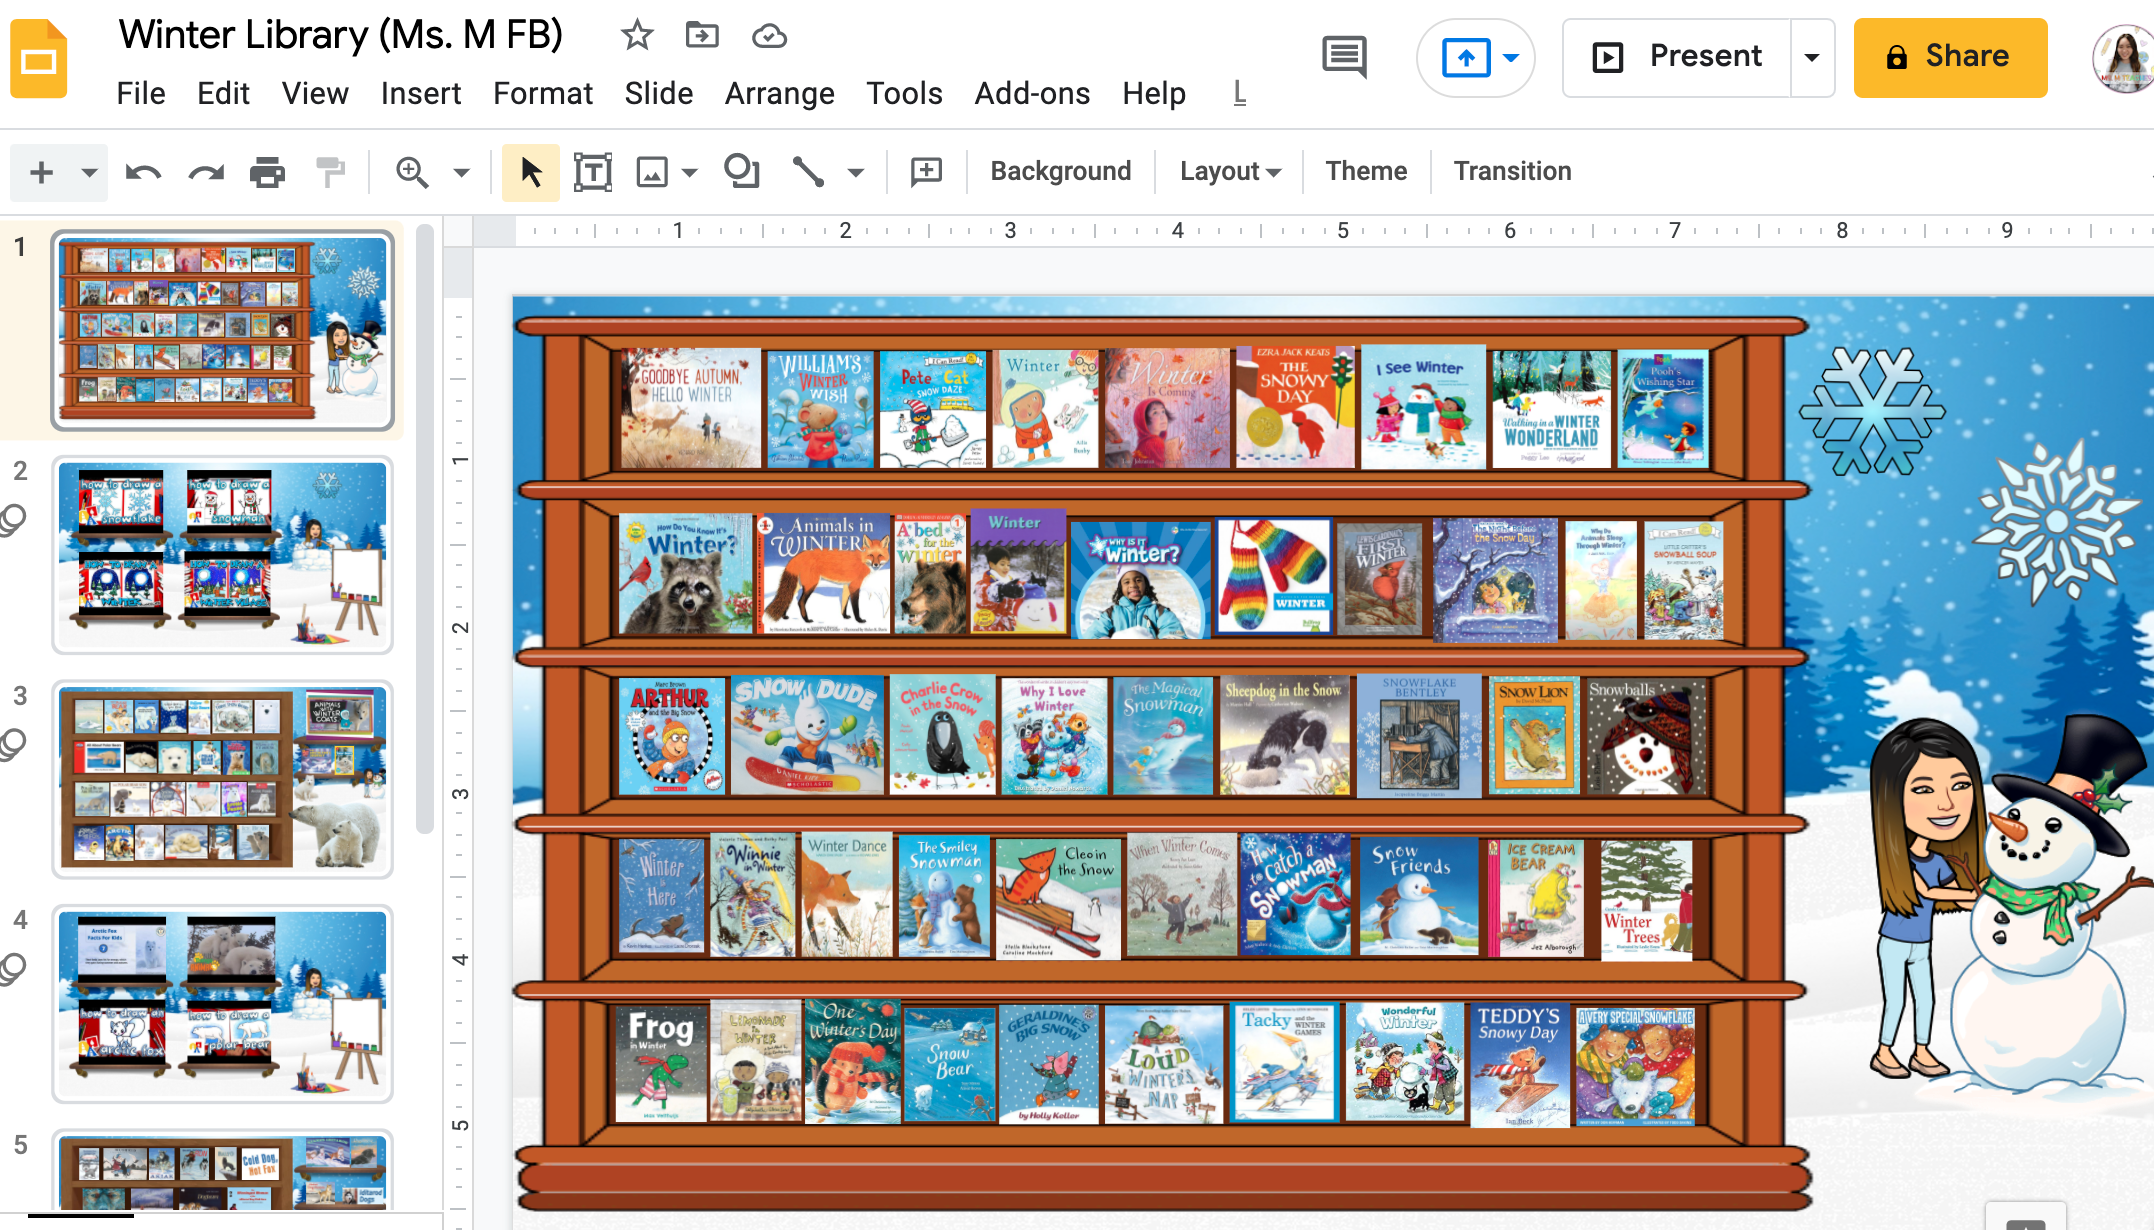Click the Pete the Cat book cover

click(934, 409)
